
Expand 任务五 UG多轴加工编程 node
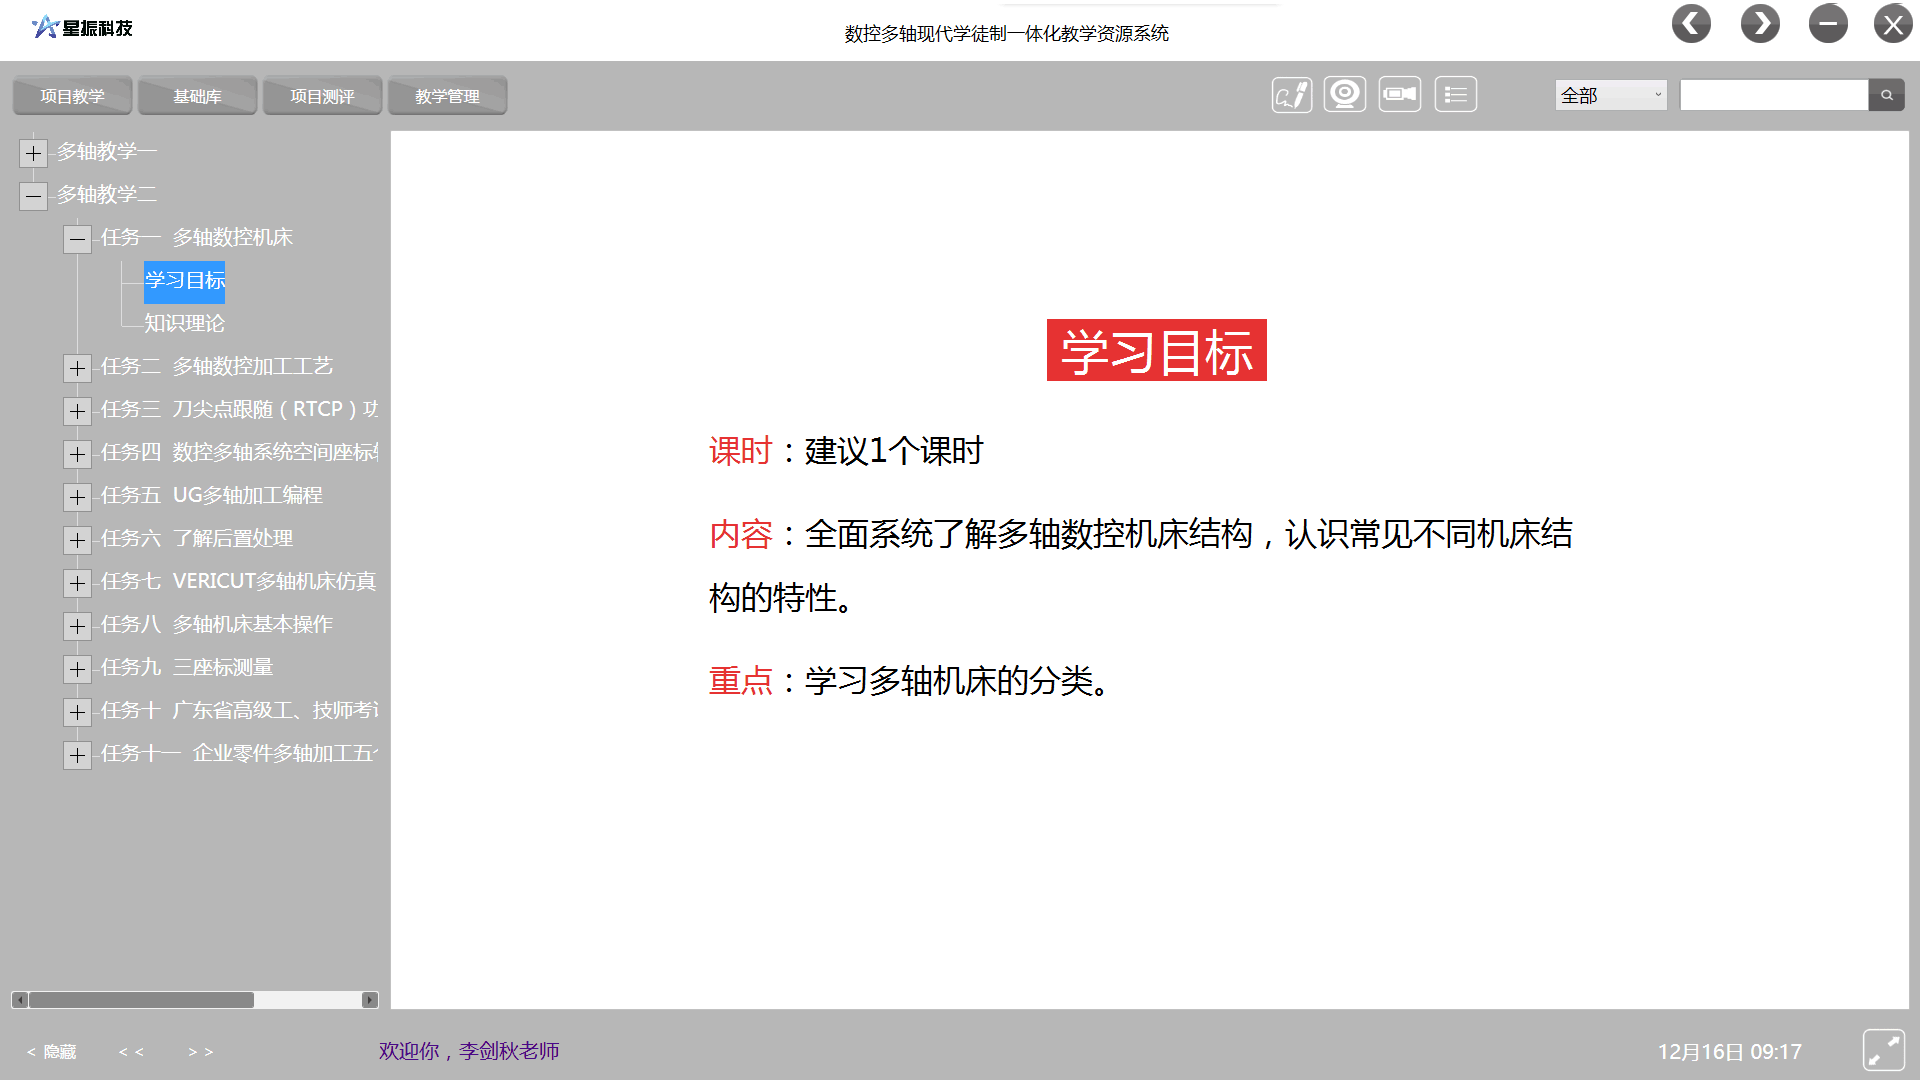[x=77, y=497]
